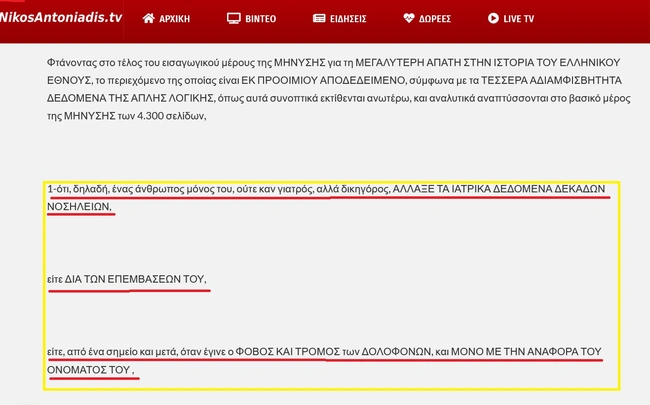
Task: Click the play circle icon beside LIVE TV
Action: 493,18
